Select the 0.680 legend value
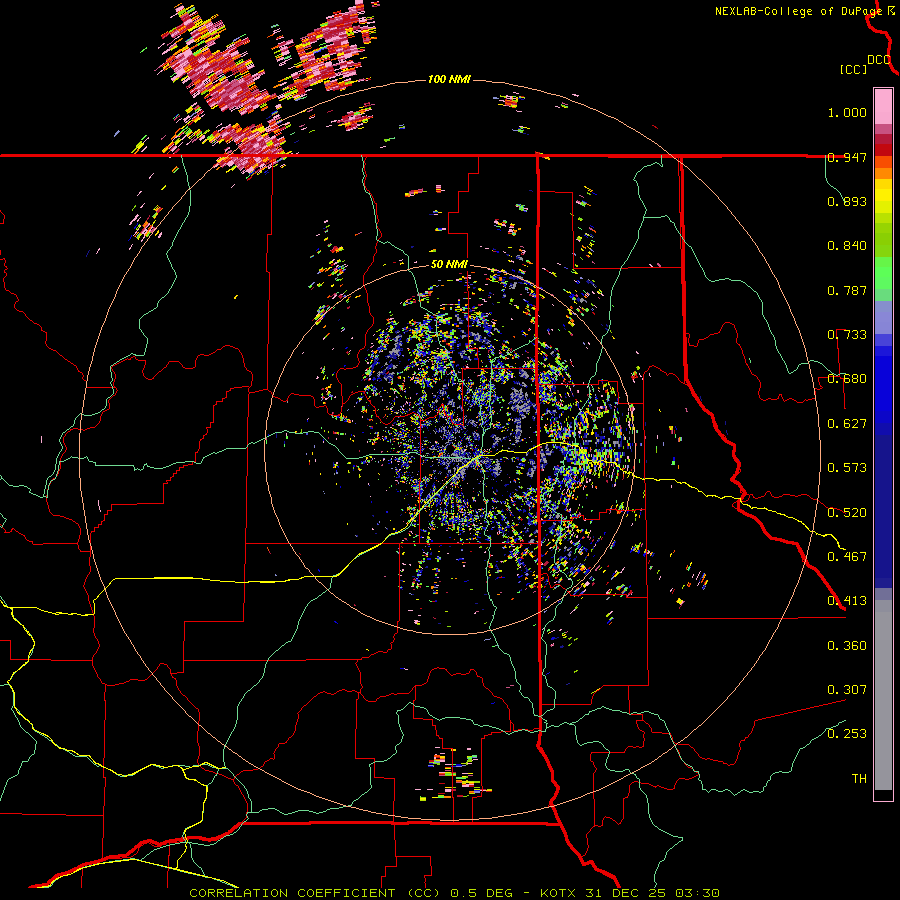 847,379
